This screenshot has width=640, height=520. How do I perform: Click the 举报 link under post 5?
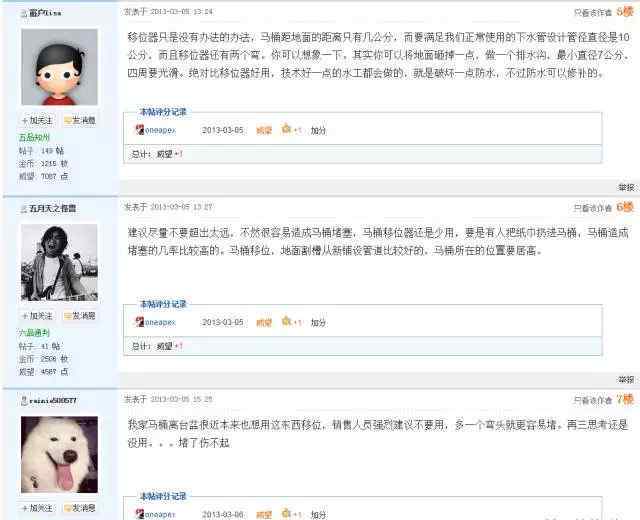[626, 187]
